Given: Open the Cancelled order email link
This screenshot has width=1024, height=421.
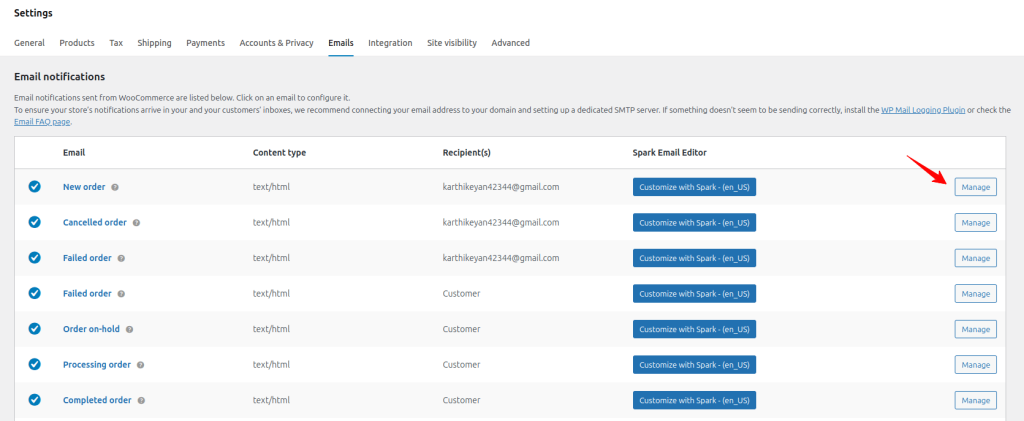Looking at the screenshot, I should [95, 222].
